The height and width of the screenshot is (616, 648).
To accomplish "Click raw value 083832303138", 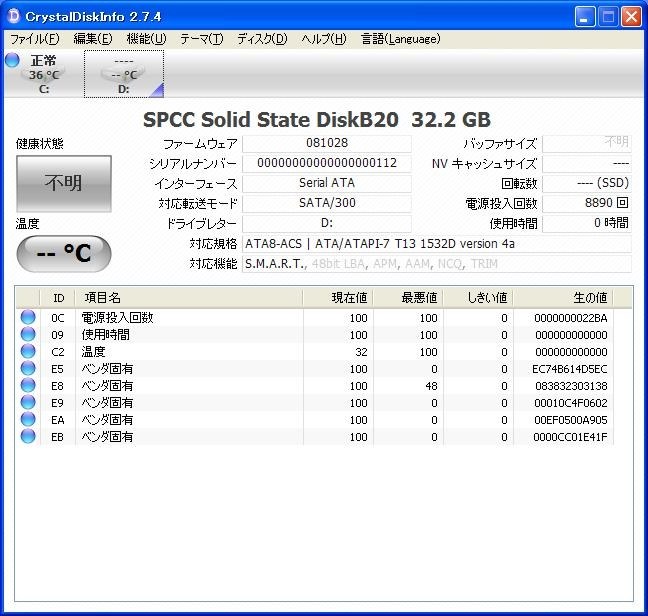I will (x=571, y=386).
